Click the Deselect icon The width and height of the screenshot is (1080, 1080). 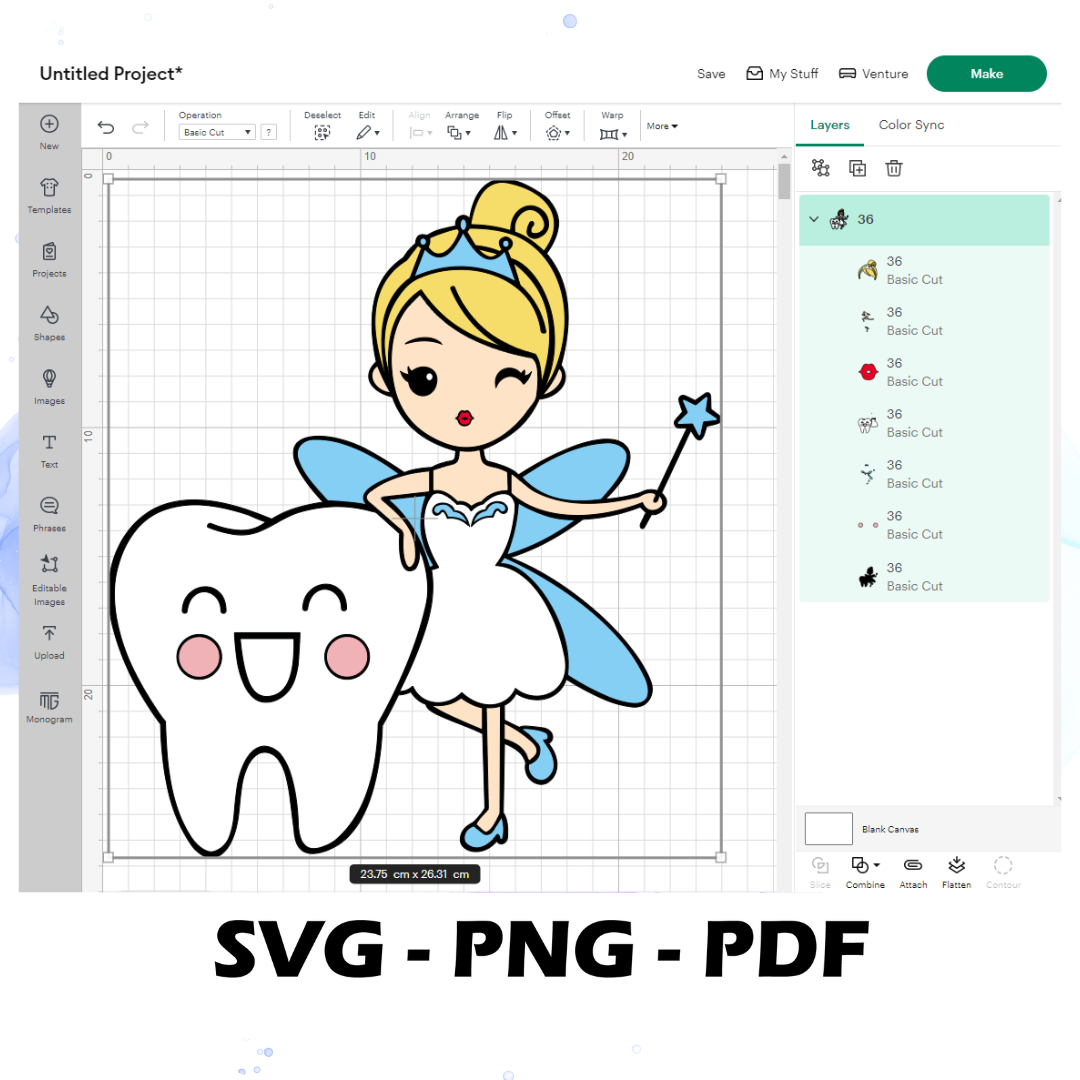pyautogui.click(x=322, y=132)
